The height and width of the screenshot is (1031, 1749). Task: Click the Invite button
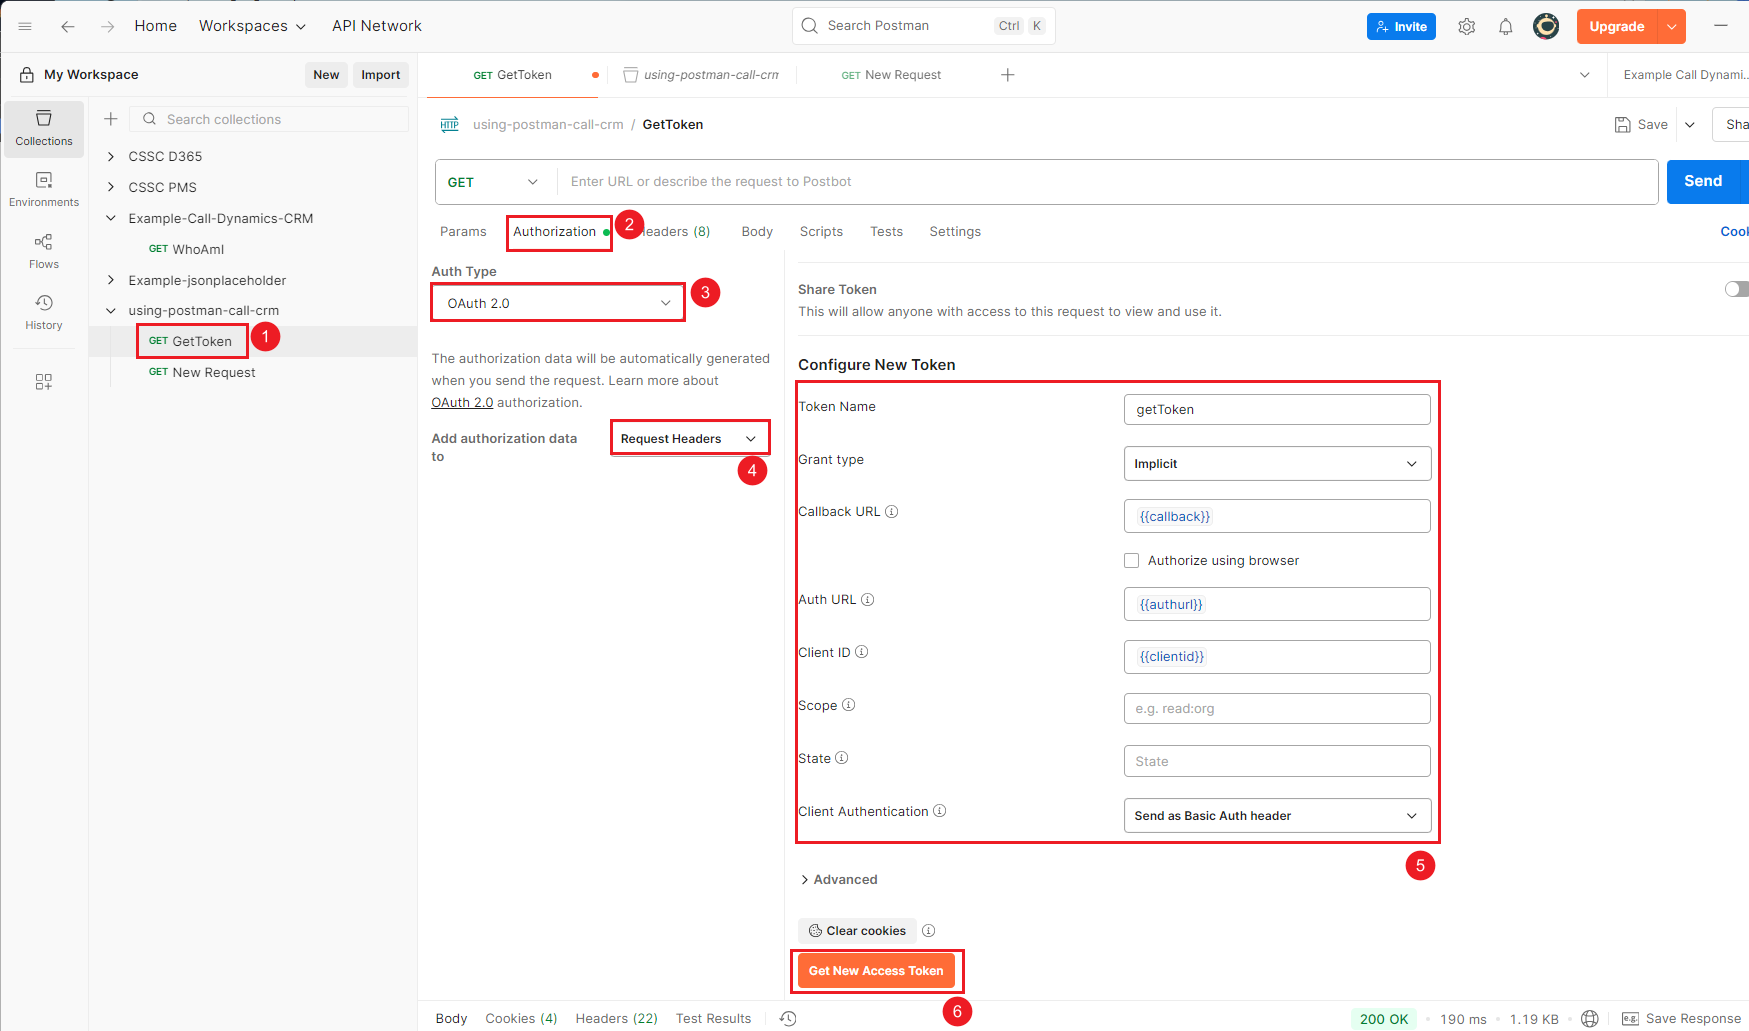[1401, 27]
